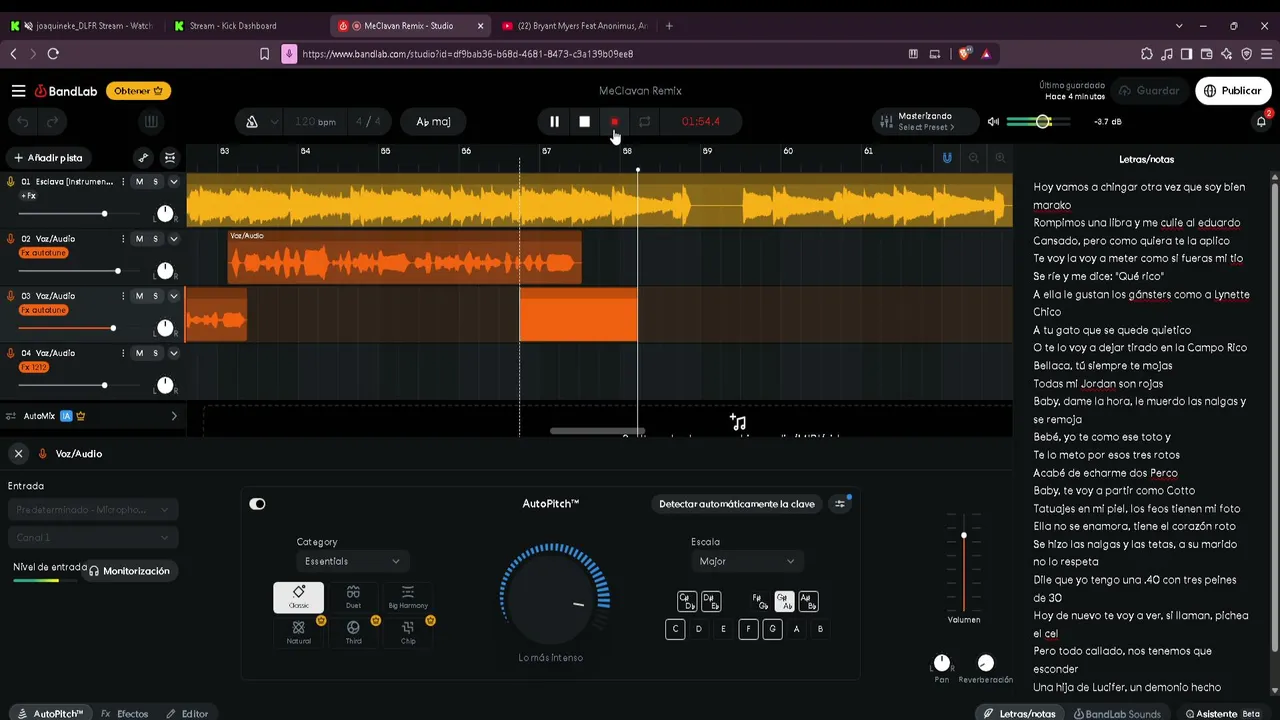Open the browser extensions puzzle icon
Viewport: 1280px width, 720px height.
coord(1146,54)
